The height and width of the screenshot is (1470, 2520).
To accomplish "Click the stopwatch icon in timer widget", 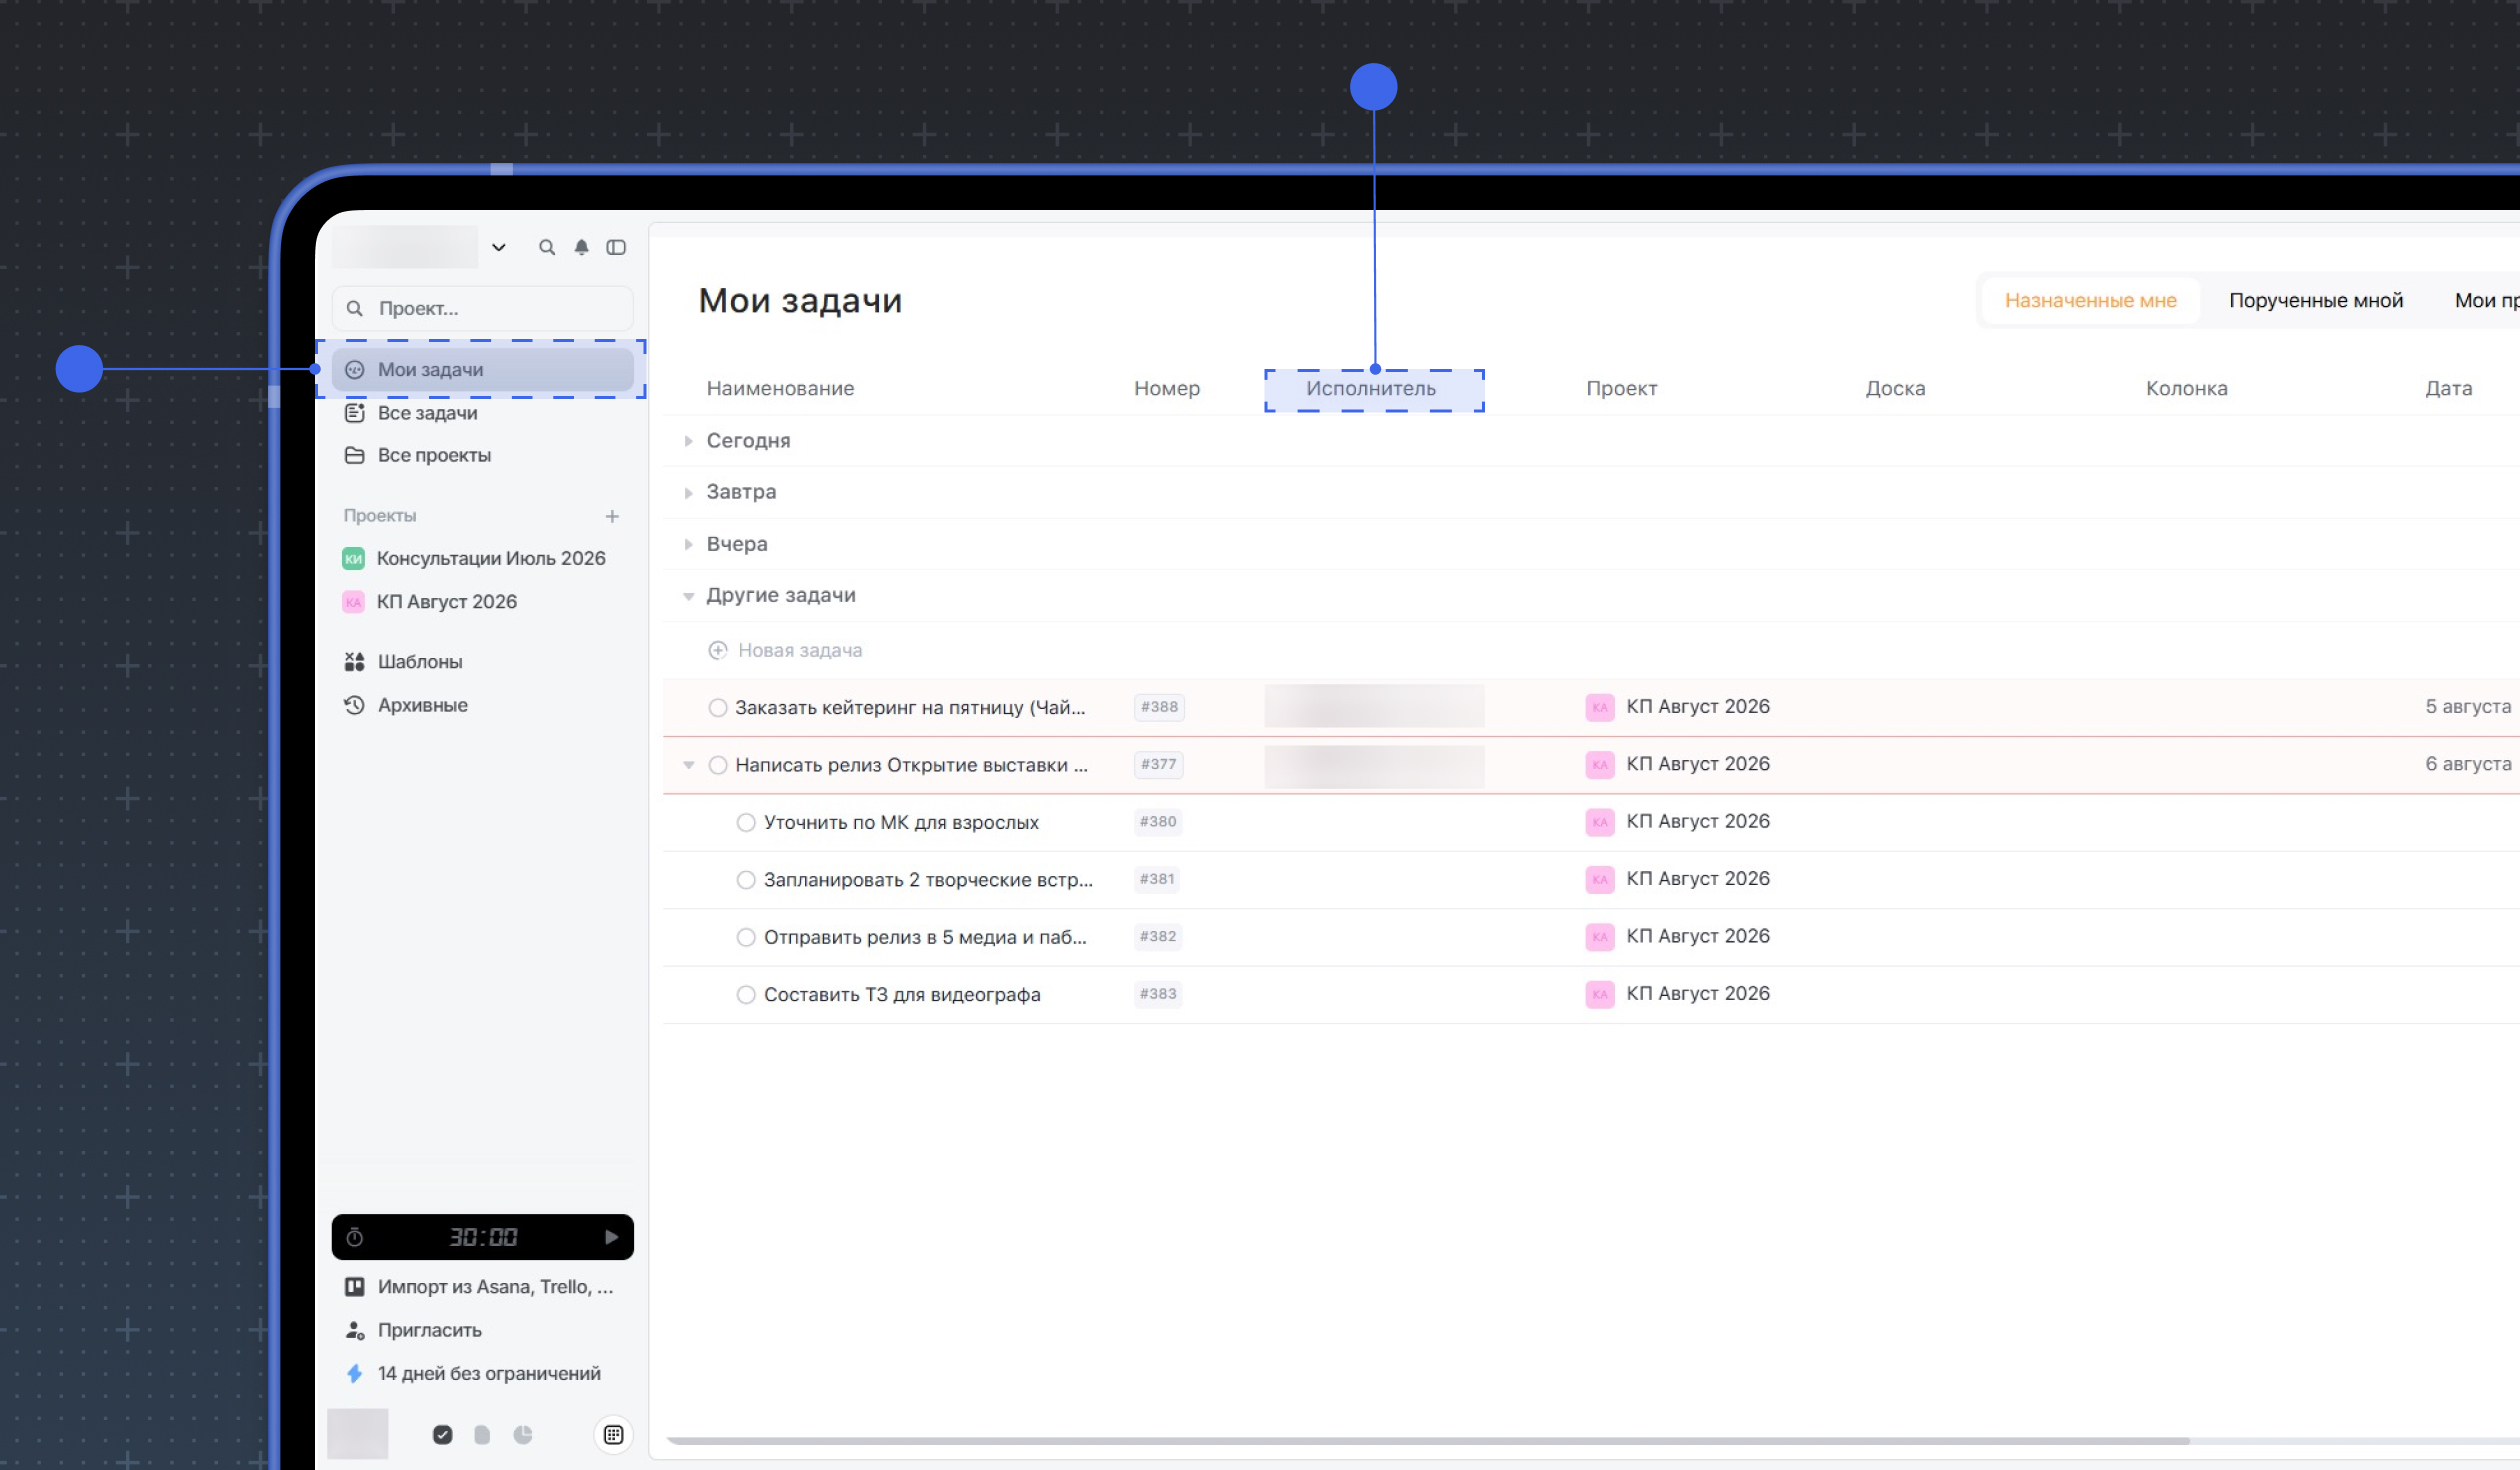I will coord(354,1237).
